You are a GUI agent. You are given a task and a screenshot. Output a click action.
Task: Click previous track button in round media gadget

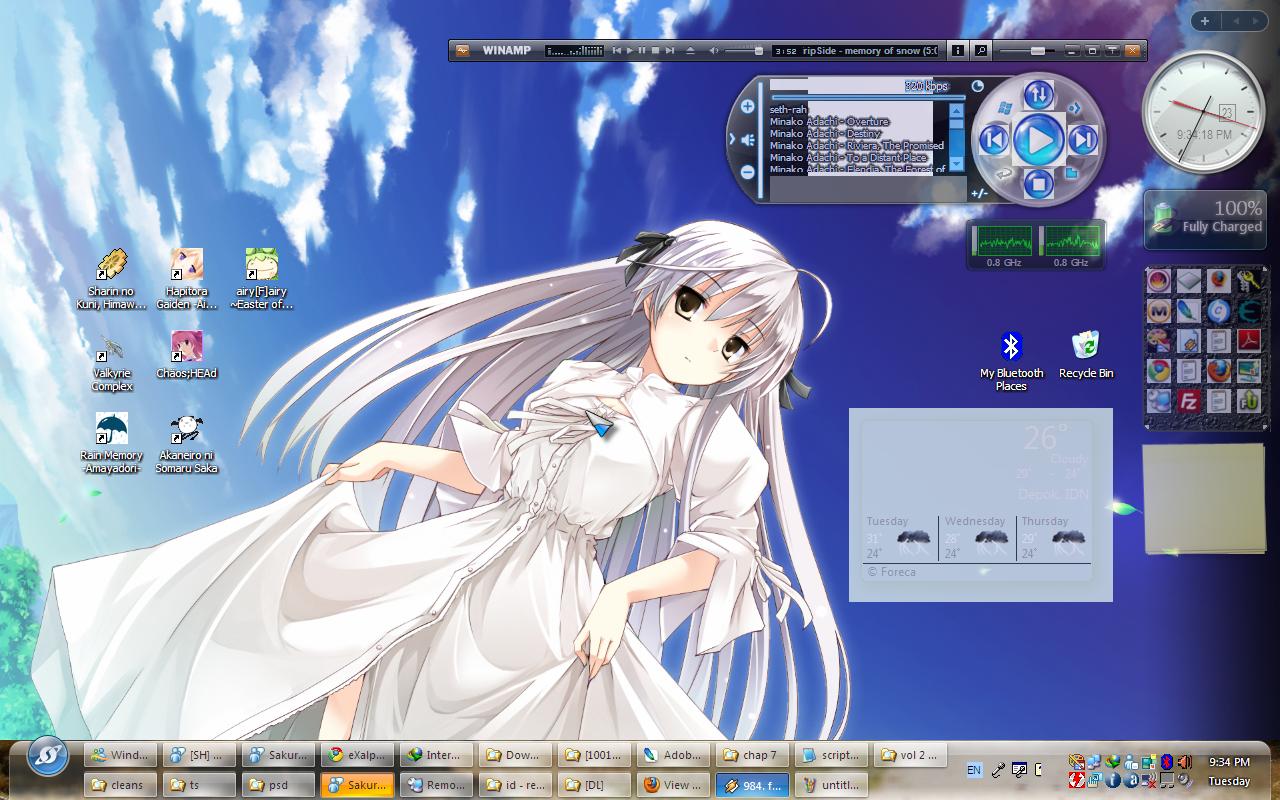coord(994,140)
